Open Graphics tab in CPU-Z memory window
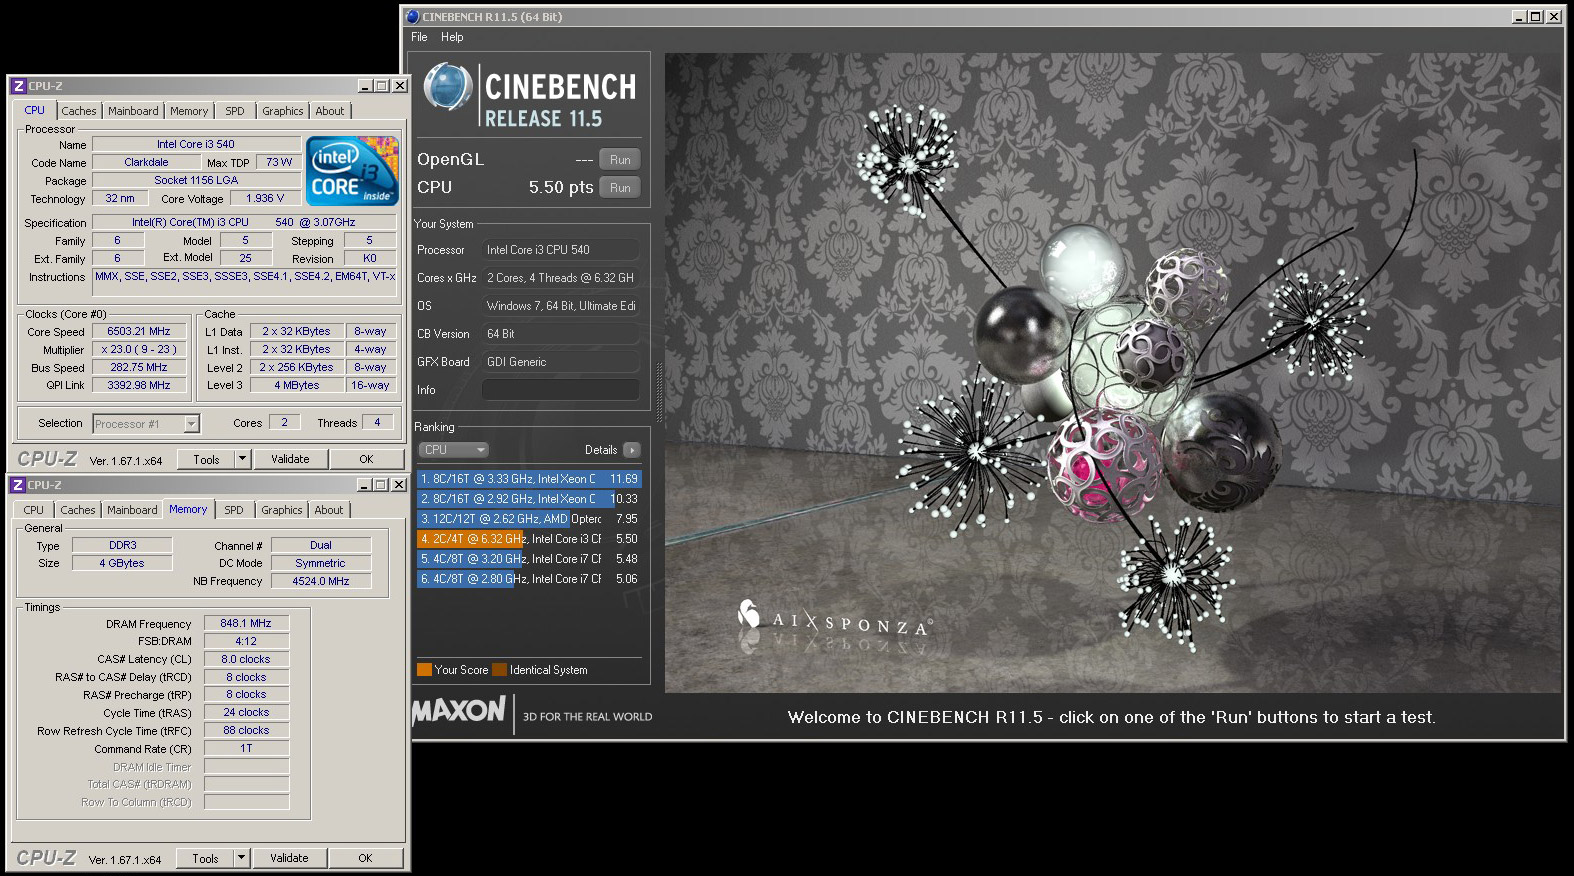 [282, 510]
